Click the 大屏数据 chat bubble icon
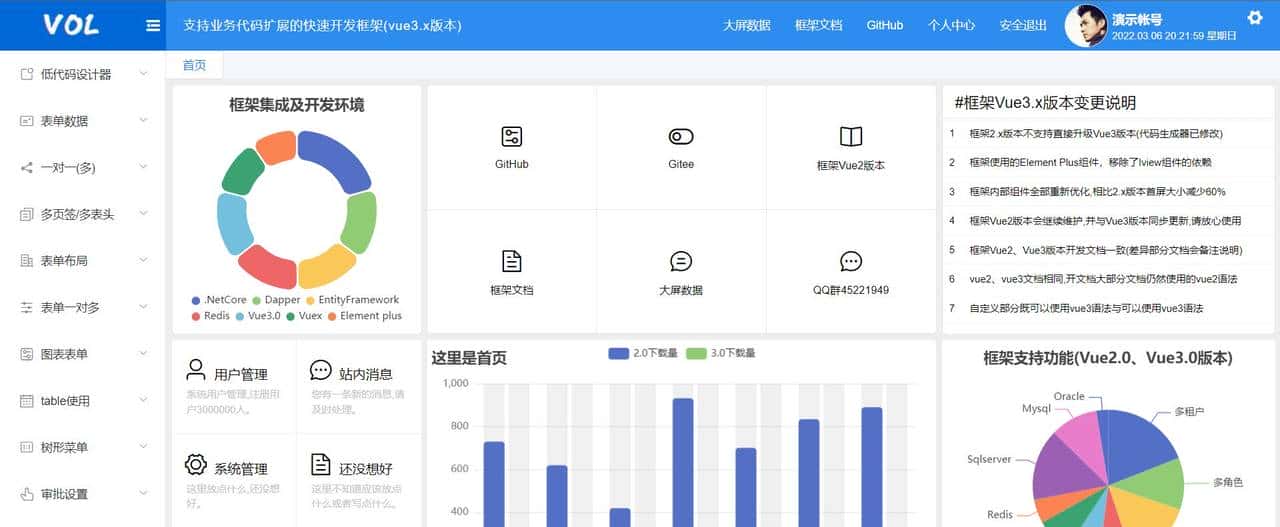Screen dimensions: 1280x527 pos(681,262)
